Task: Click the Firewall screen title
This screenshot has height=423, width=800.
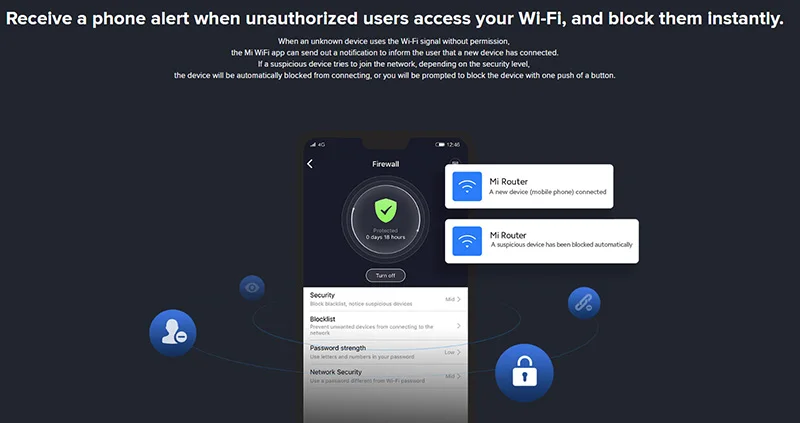Action: click(x=386, y=164)
